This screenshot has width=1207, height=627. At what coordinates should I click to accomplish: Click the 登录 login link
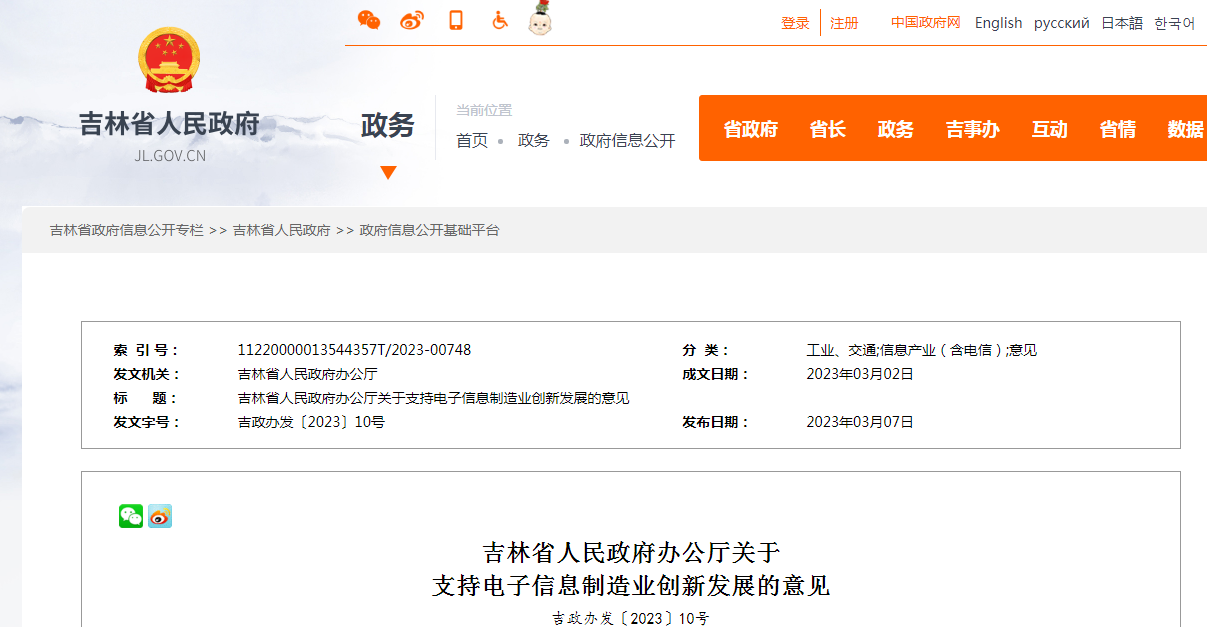coord(795,23)
